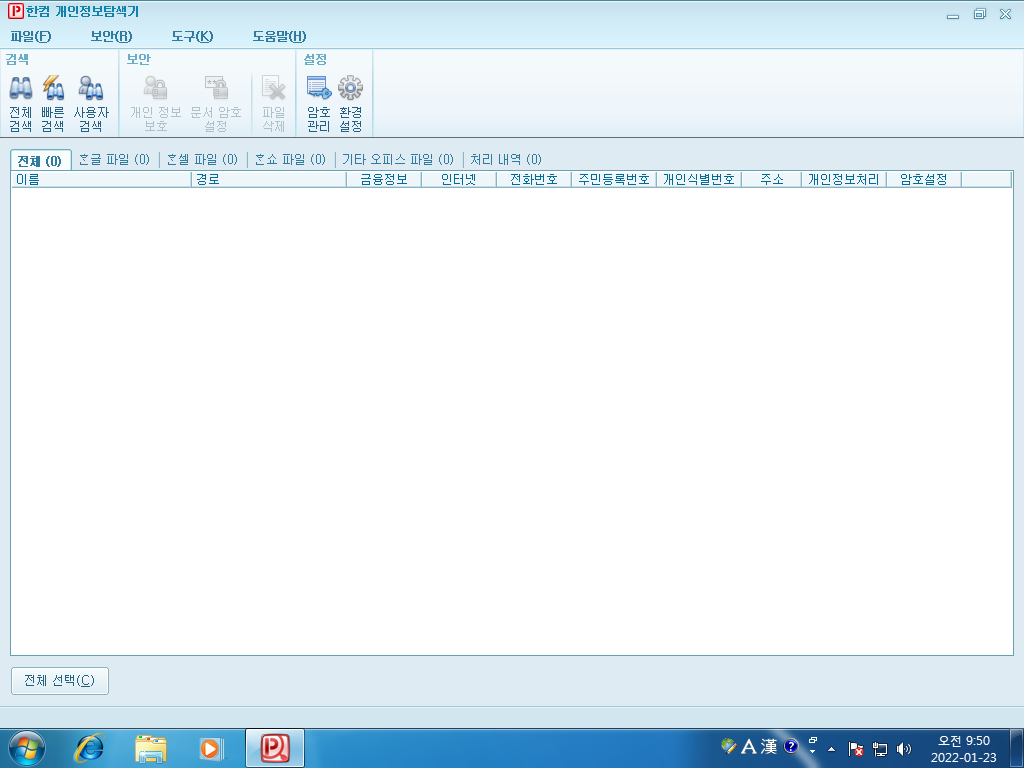Screen dimensions: 1024x768
Task: Open Action Center flag icon
Action: (856, 749)
